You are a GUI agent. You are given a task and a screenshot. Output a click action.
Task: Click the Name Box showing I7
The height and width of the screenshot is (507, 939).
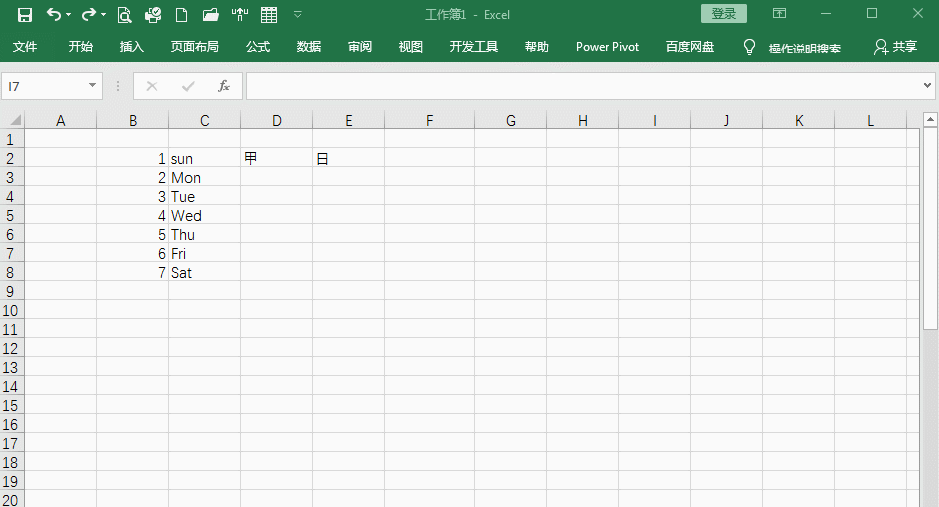44,86
